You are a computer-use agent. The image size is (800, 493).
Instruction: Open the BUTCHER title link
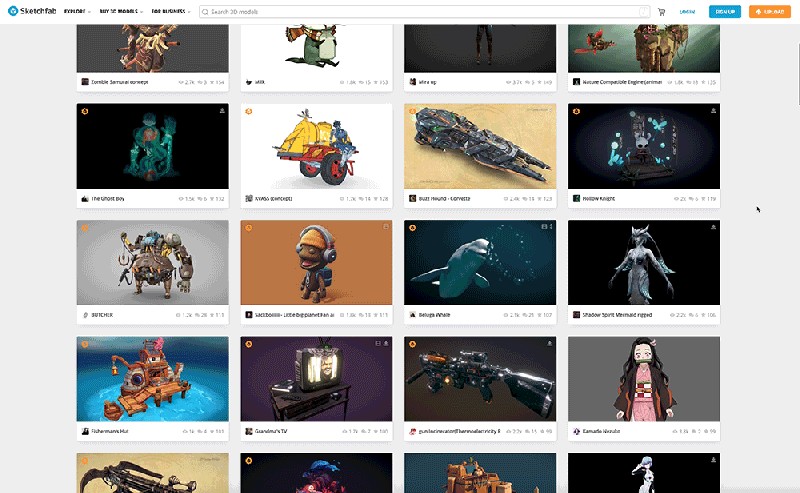coord(102,315)
